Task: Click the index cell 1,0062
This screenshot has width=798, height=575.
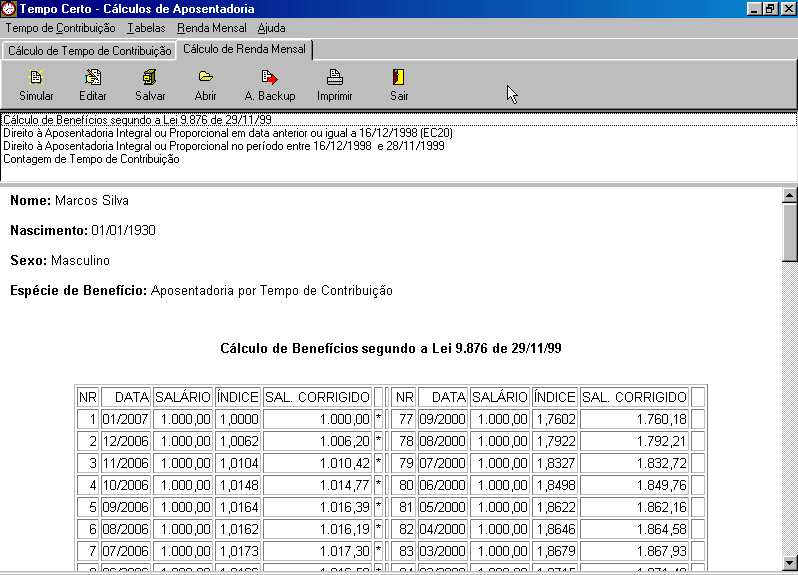Action: click(238, 441)
